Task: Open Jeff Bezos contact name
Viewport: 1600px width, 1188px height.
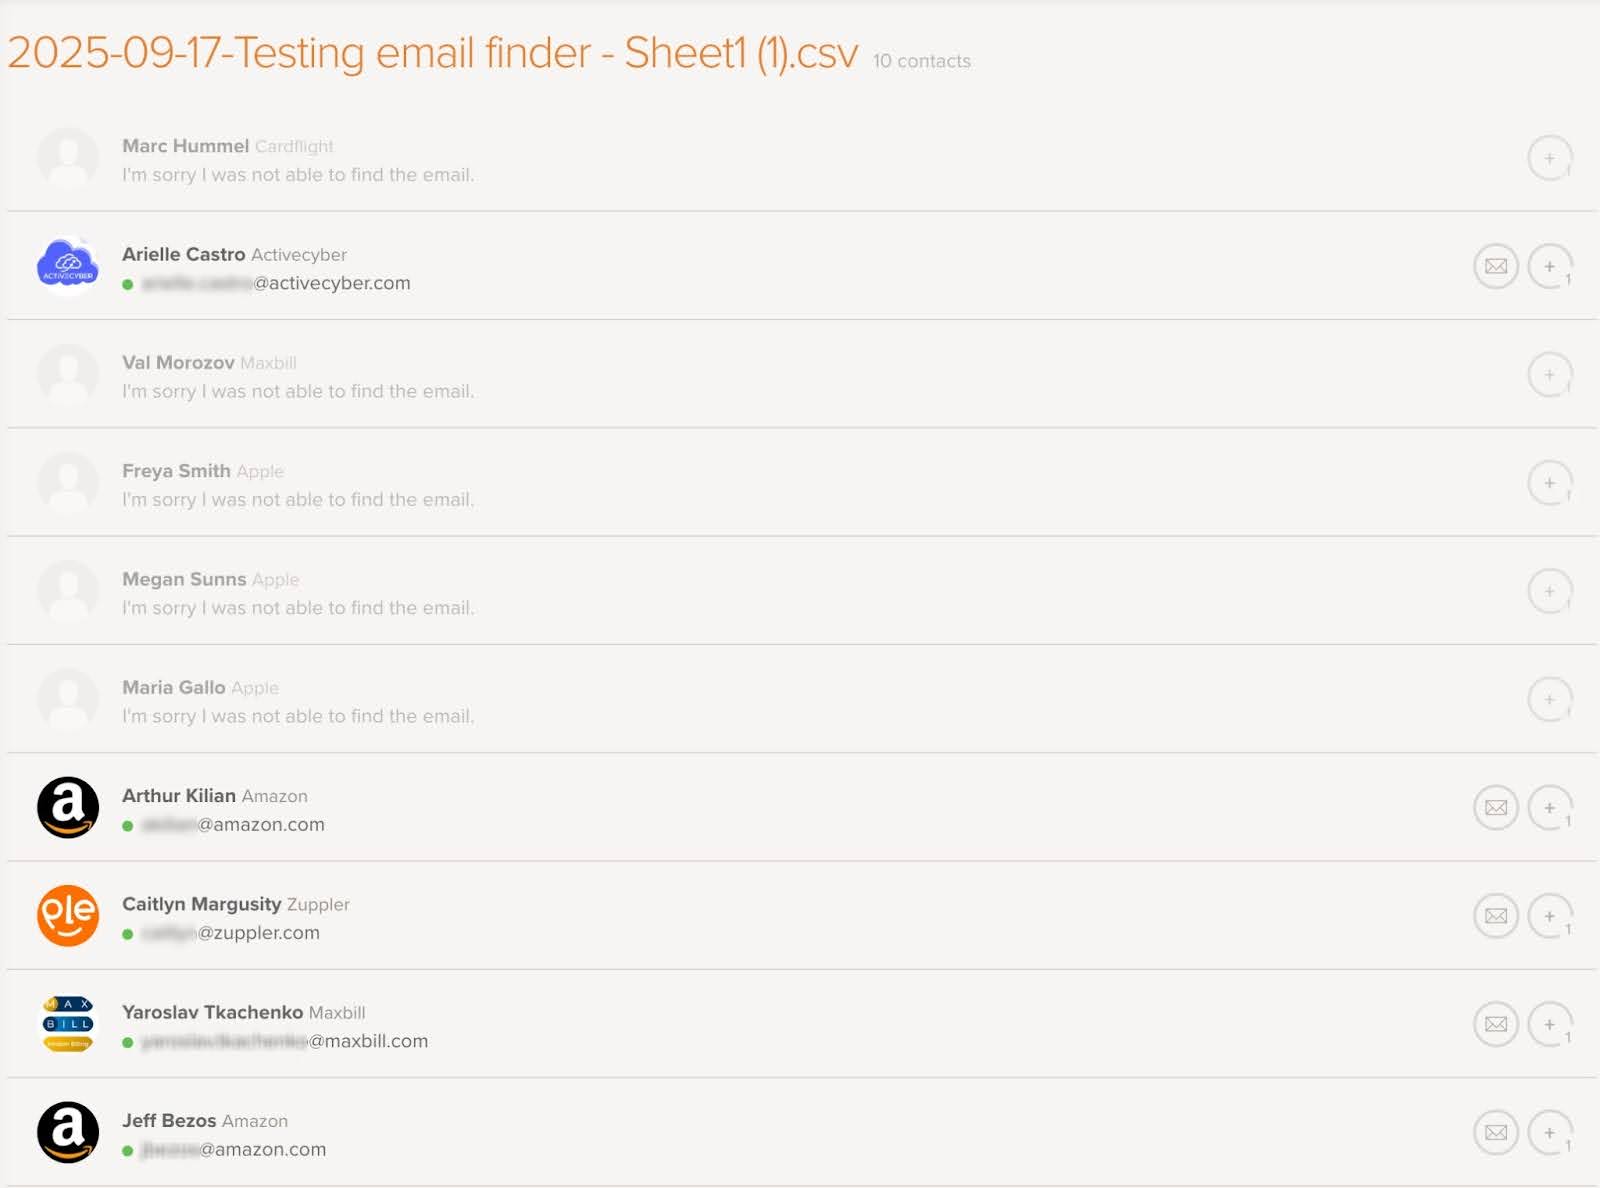Action: click(169, 1121)
